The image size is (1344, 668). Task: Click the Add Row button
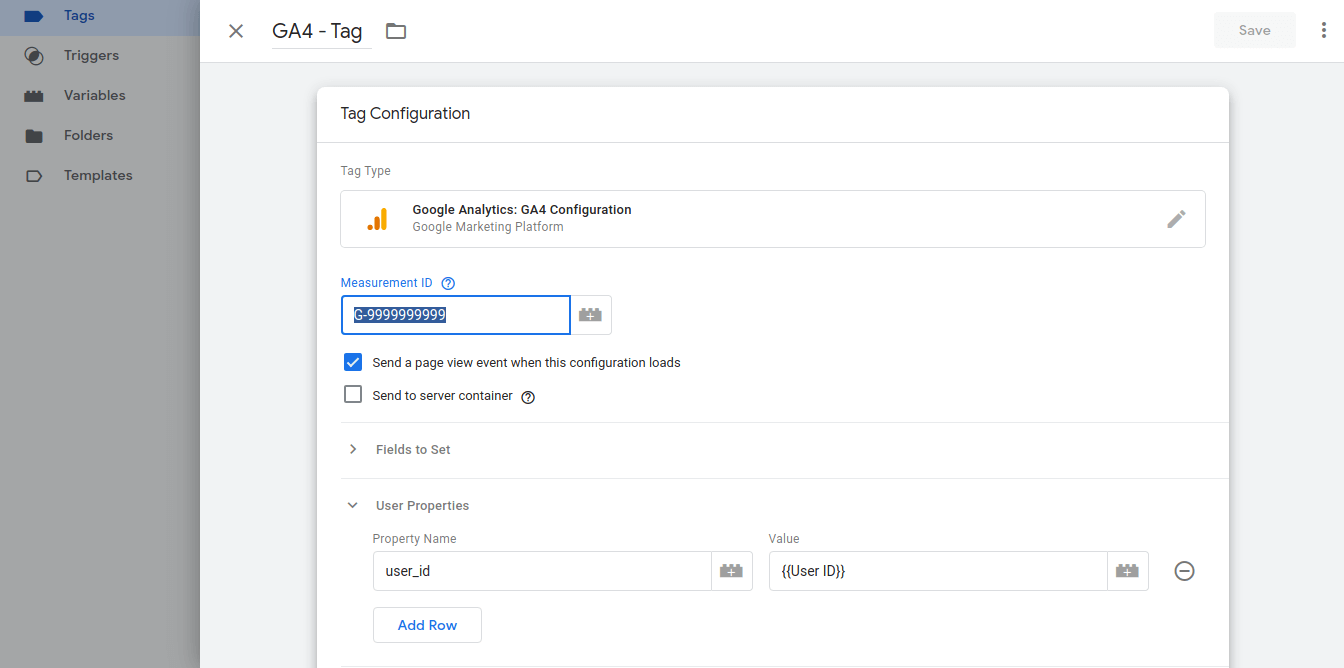(x=427, y=625)
